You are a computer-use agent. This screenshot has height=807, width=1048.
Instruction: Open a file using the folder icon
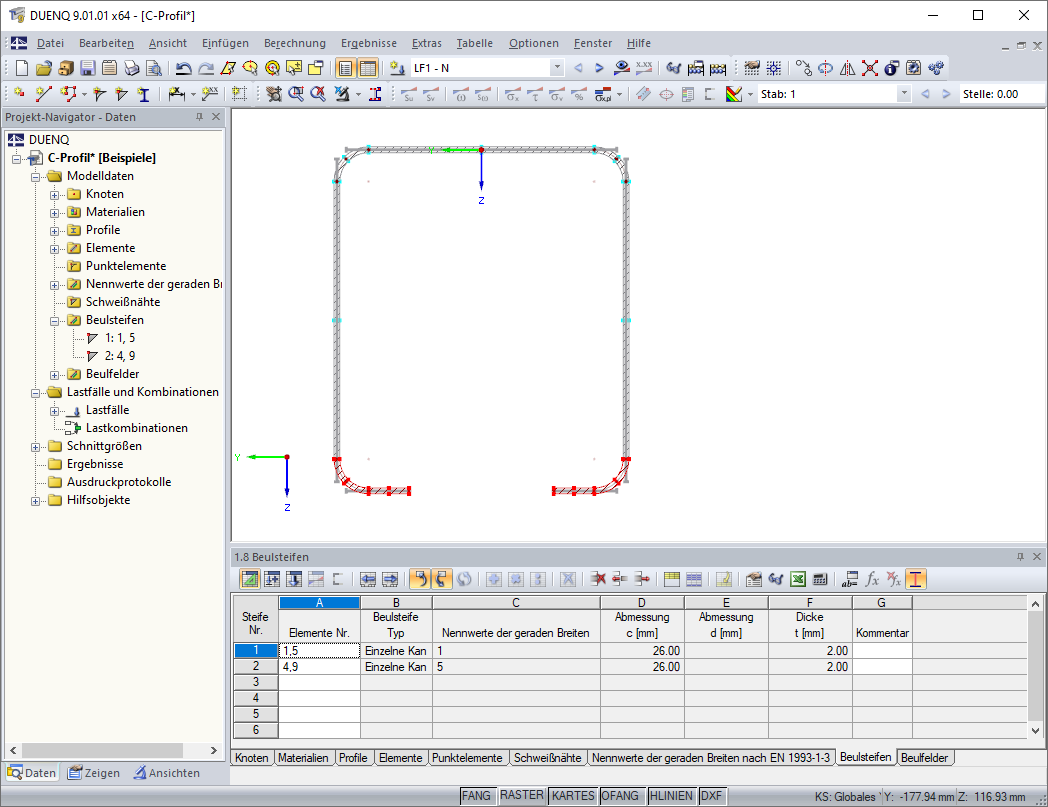(43, 68)
